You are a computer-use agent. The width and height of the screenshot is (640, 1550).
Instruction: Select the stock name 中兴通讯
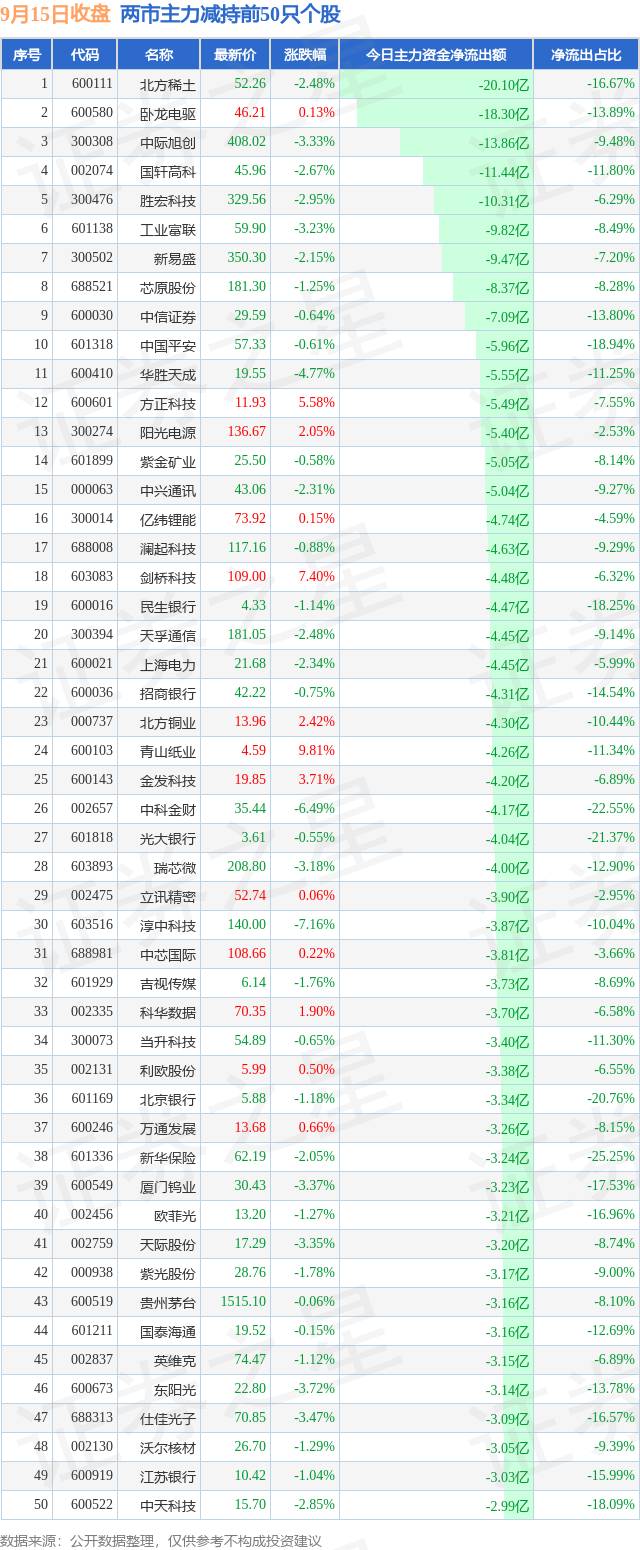(x=168, y=490)
